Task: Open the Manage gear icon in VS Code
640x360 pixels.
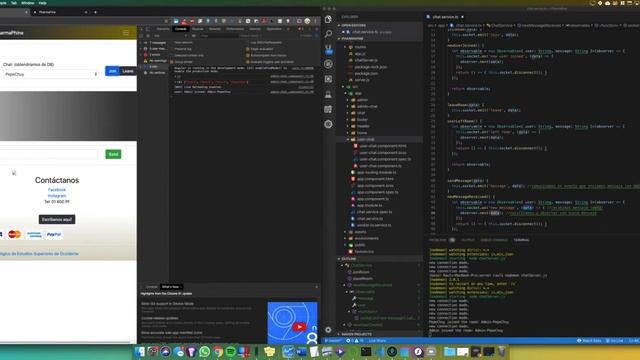Action: click(x=328, y=329)
